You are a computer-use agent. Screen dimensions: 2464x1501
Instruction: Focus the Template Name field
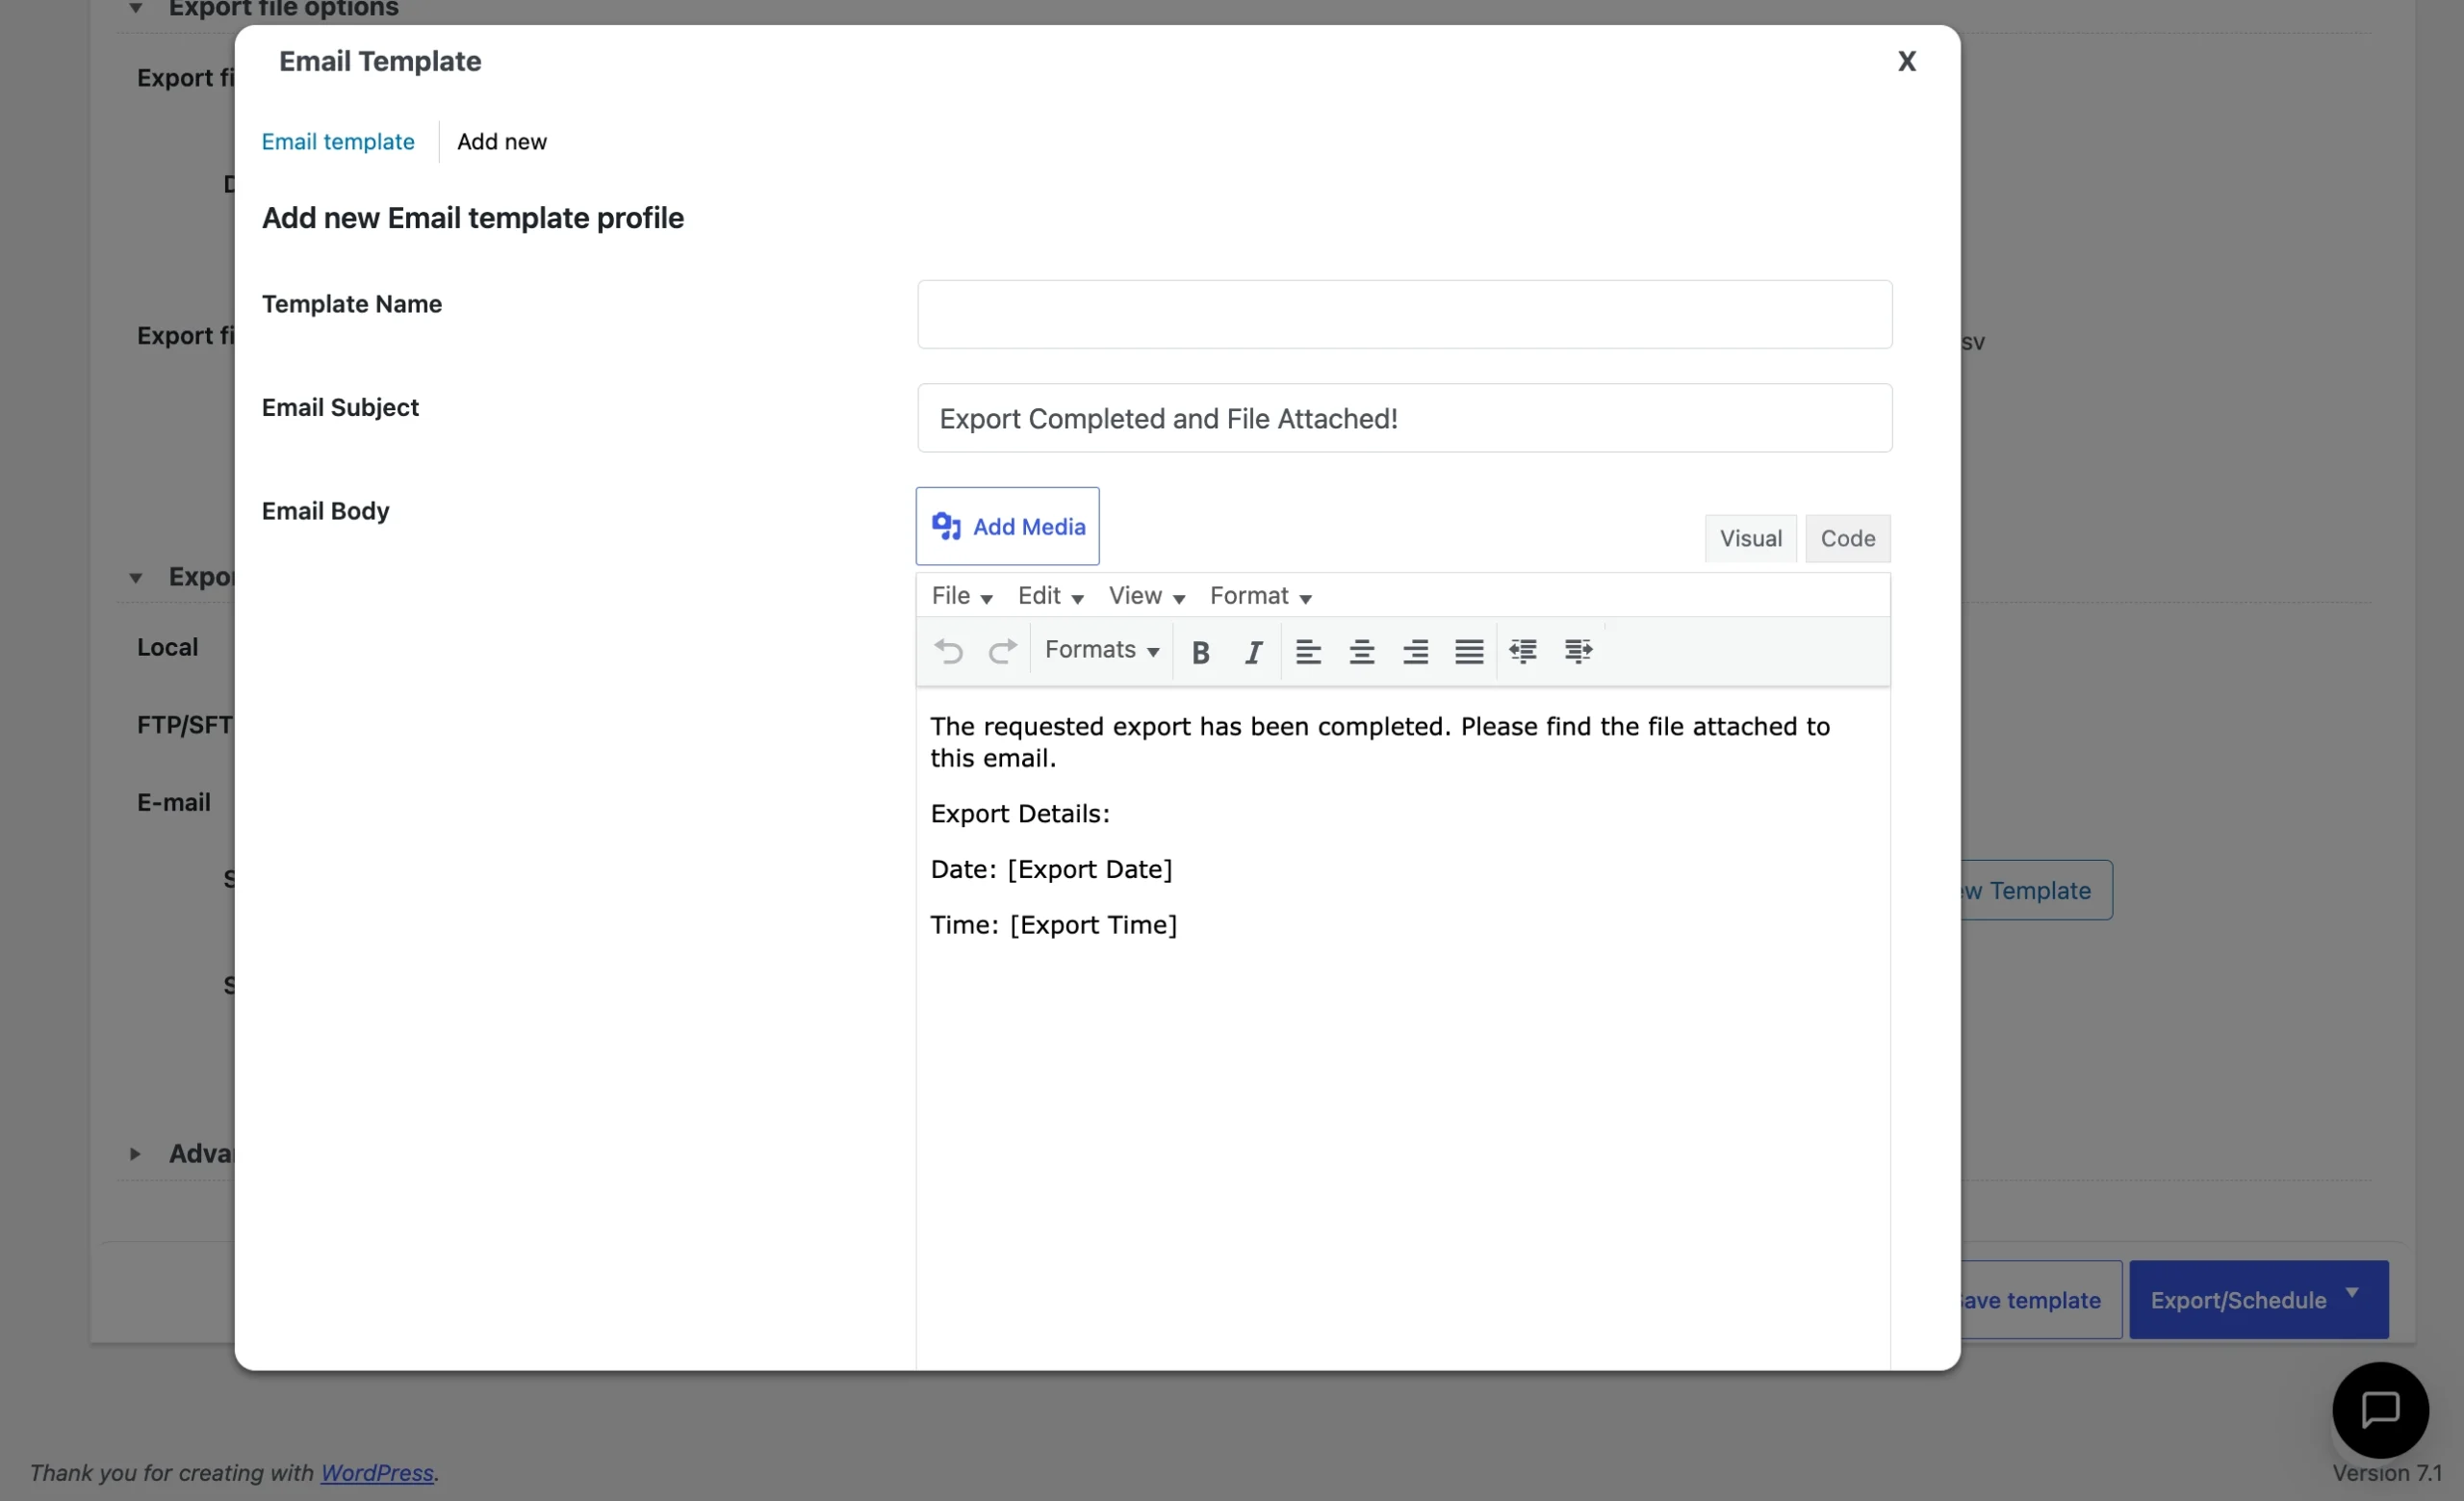1404,314
